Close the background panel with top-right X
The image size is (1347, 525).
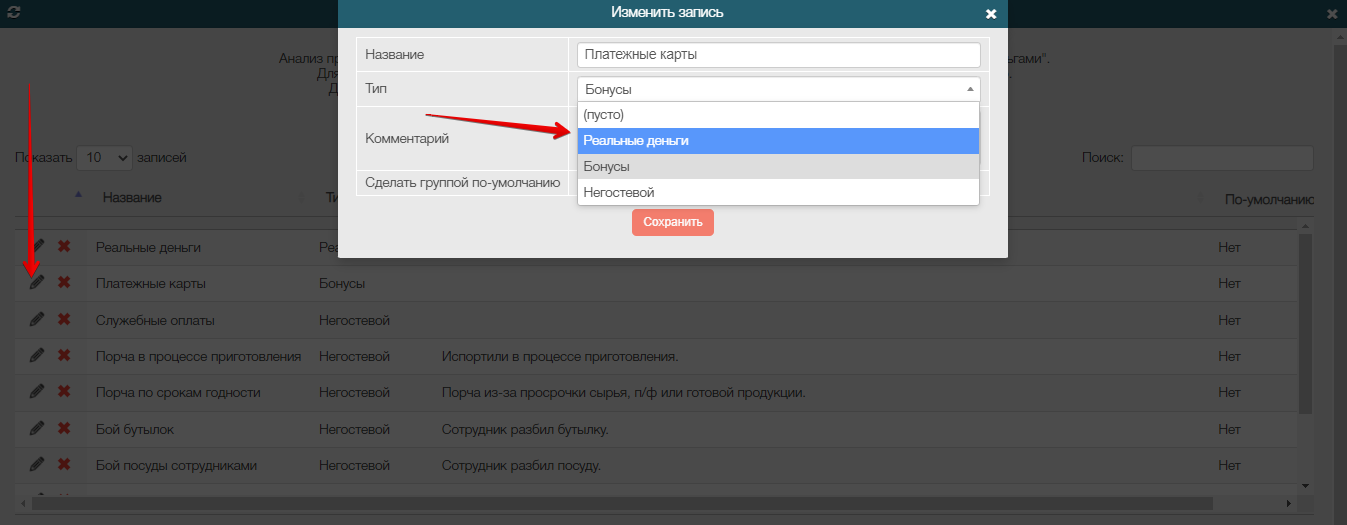1332,14
